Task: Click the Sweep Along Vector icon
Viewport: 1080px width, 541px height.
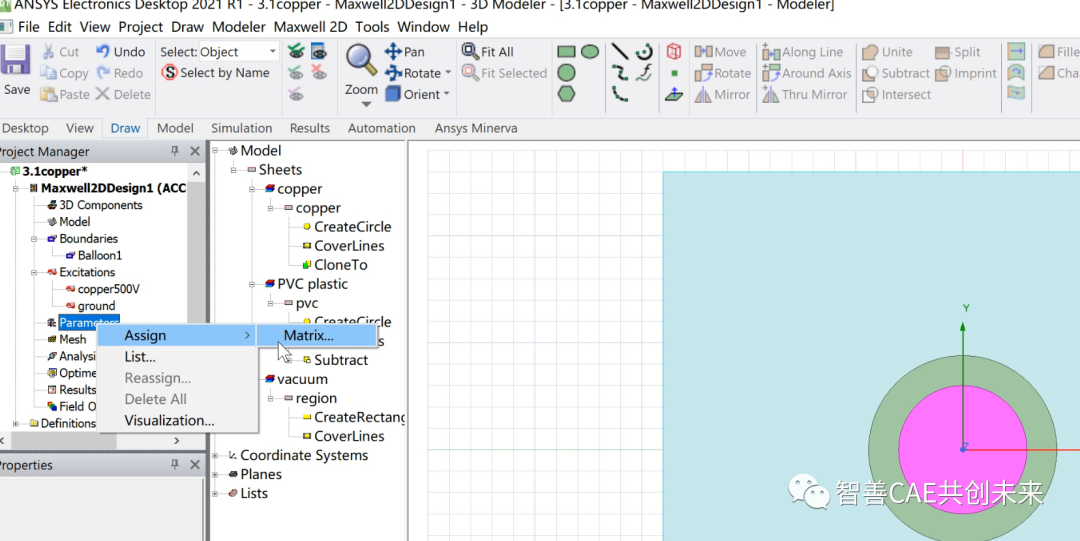Action: tap(1016, 52)
